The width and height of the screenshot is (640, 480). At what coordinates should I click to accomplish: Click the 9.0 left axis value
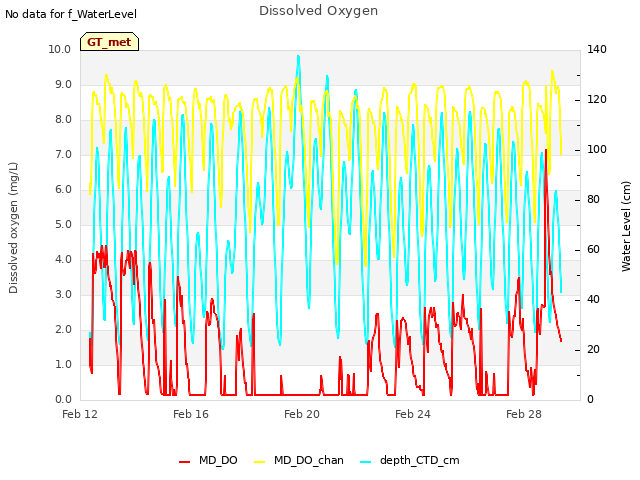[x=63, y=84]
